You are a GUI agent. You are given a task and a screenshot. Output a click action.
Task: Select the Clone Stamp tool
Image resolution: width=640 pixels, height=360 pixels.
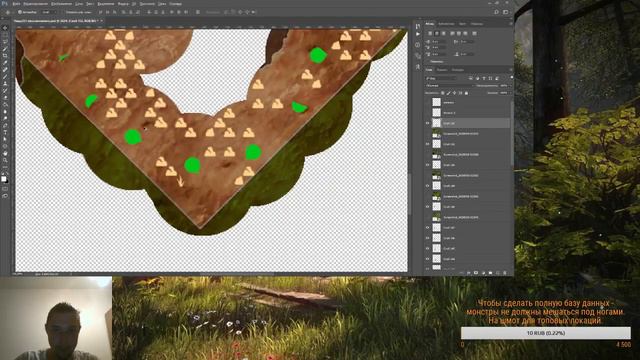coord(5,84)
